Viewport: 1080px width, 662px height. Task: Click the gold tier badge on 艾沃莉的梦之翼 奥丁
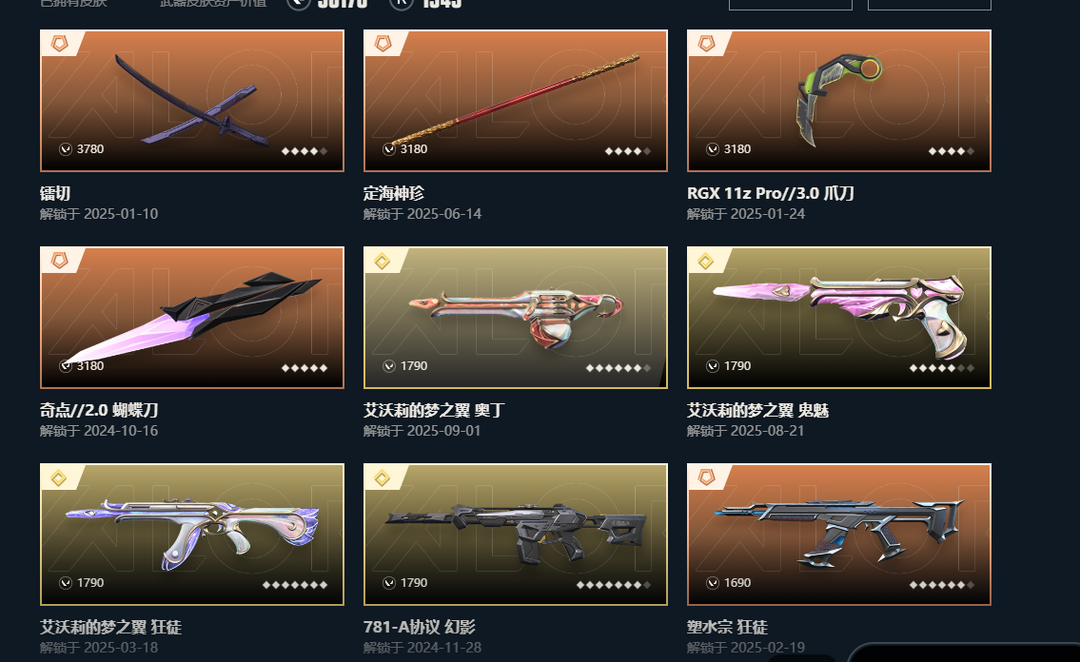[x=382, y=262]
